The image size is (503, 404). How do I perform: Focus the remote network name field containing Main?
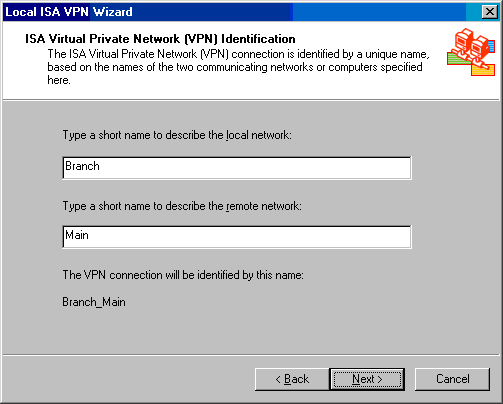tap(237, 237)
